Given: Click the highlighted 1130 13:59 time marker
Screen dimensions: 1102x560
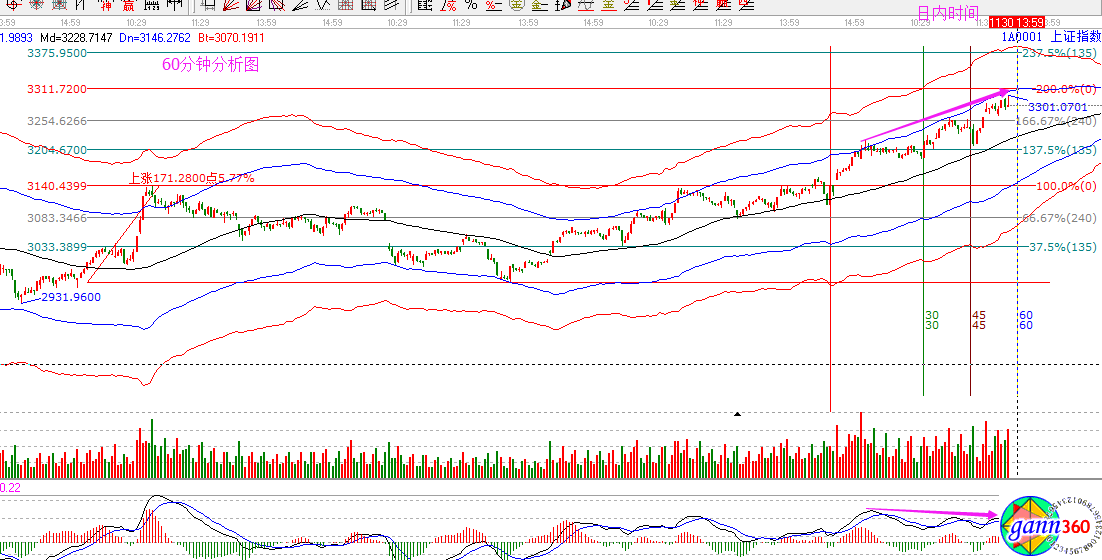Looking at the screenshot, I should coord(1016,22).
